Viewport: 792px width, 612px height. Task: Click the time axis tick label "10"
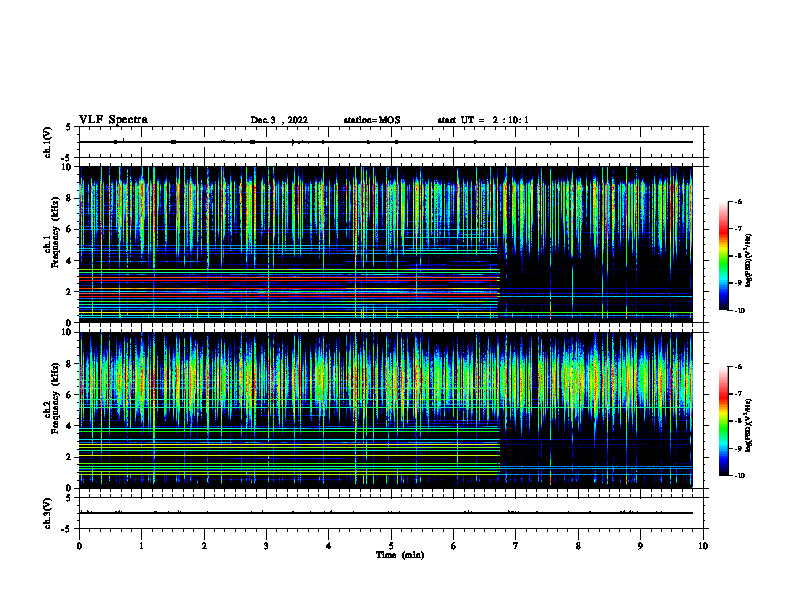pos(703,546)
